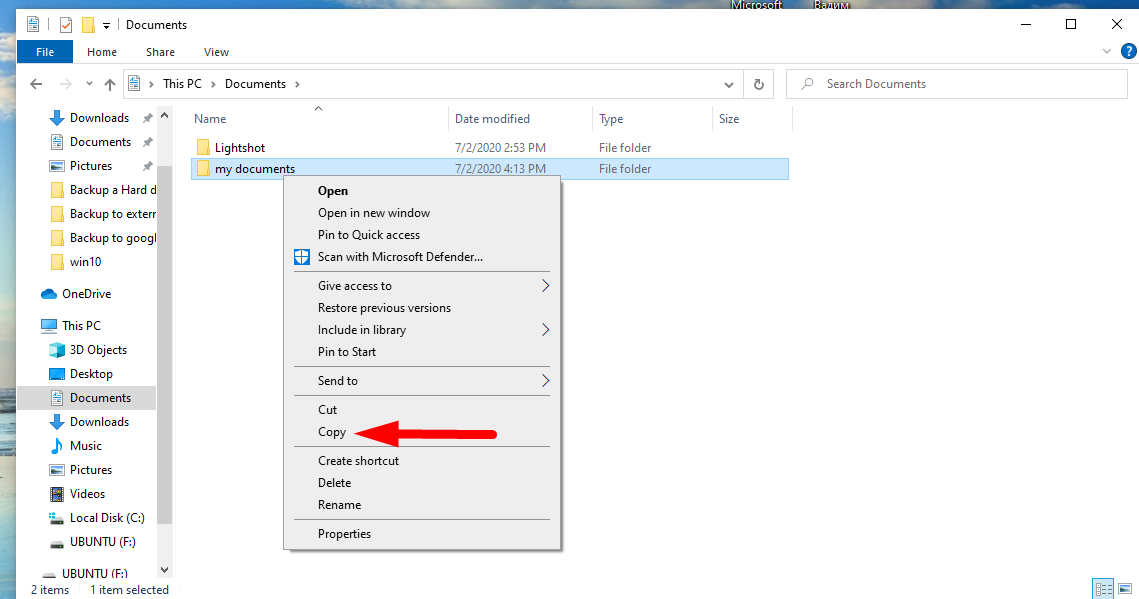Expand the Send to submenu
Viewport: 1139px width, 599px height.
pos(338,381)
